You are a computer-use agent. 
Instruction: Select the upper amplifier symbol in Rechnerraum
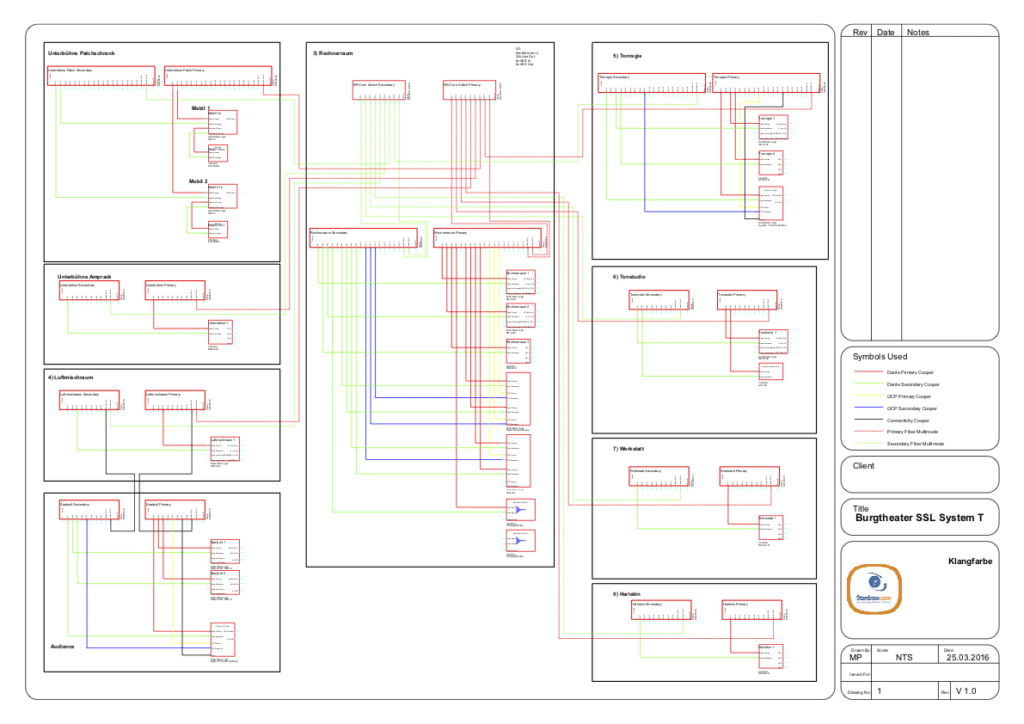click(x=520, y=510)
